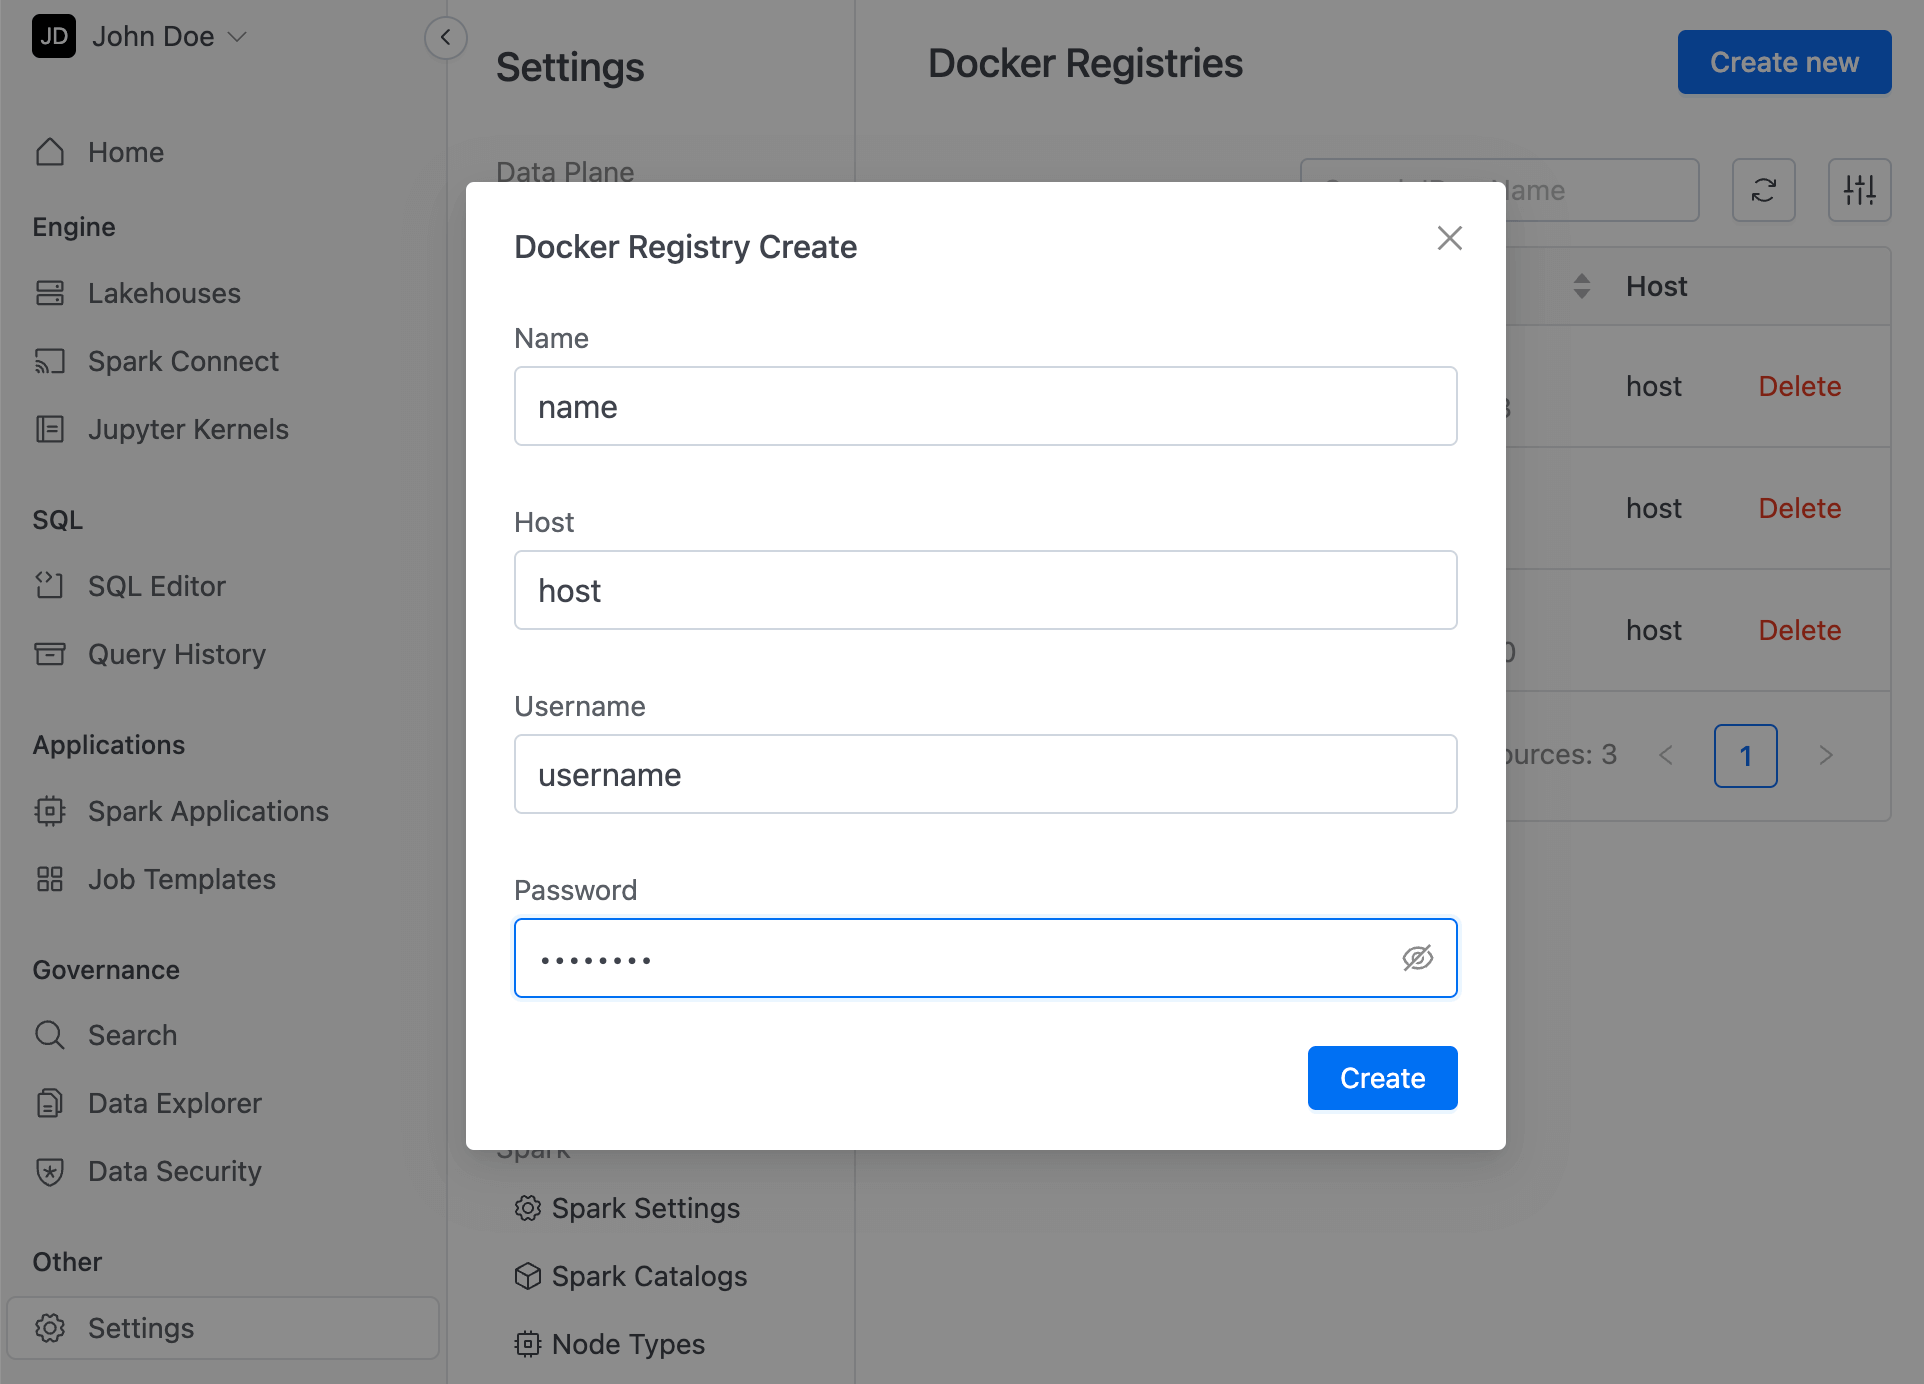Viewport: 1924px width, 1384px height.
Task: Go to next page of registries
Action: 1826,756
